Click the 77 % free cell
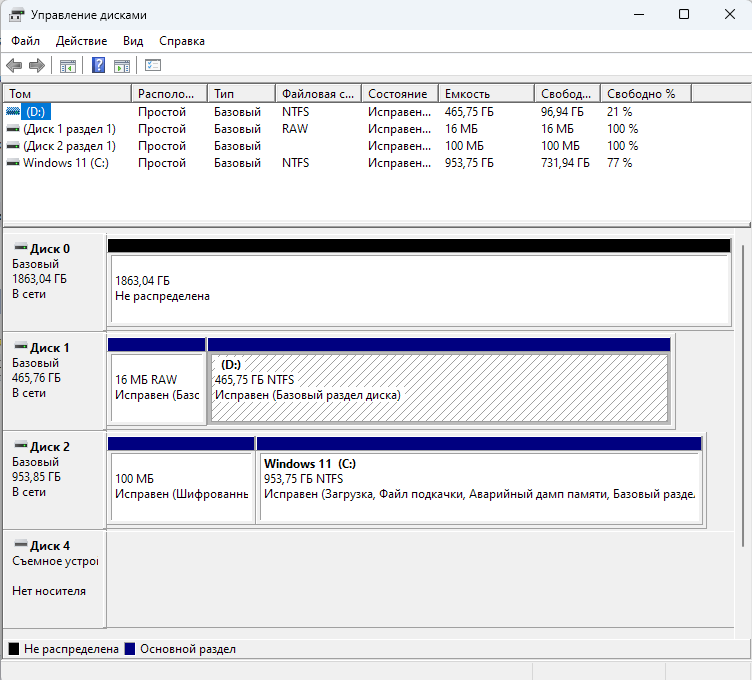Viewport: 752px width, 680px height. point(620,163)
